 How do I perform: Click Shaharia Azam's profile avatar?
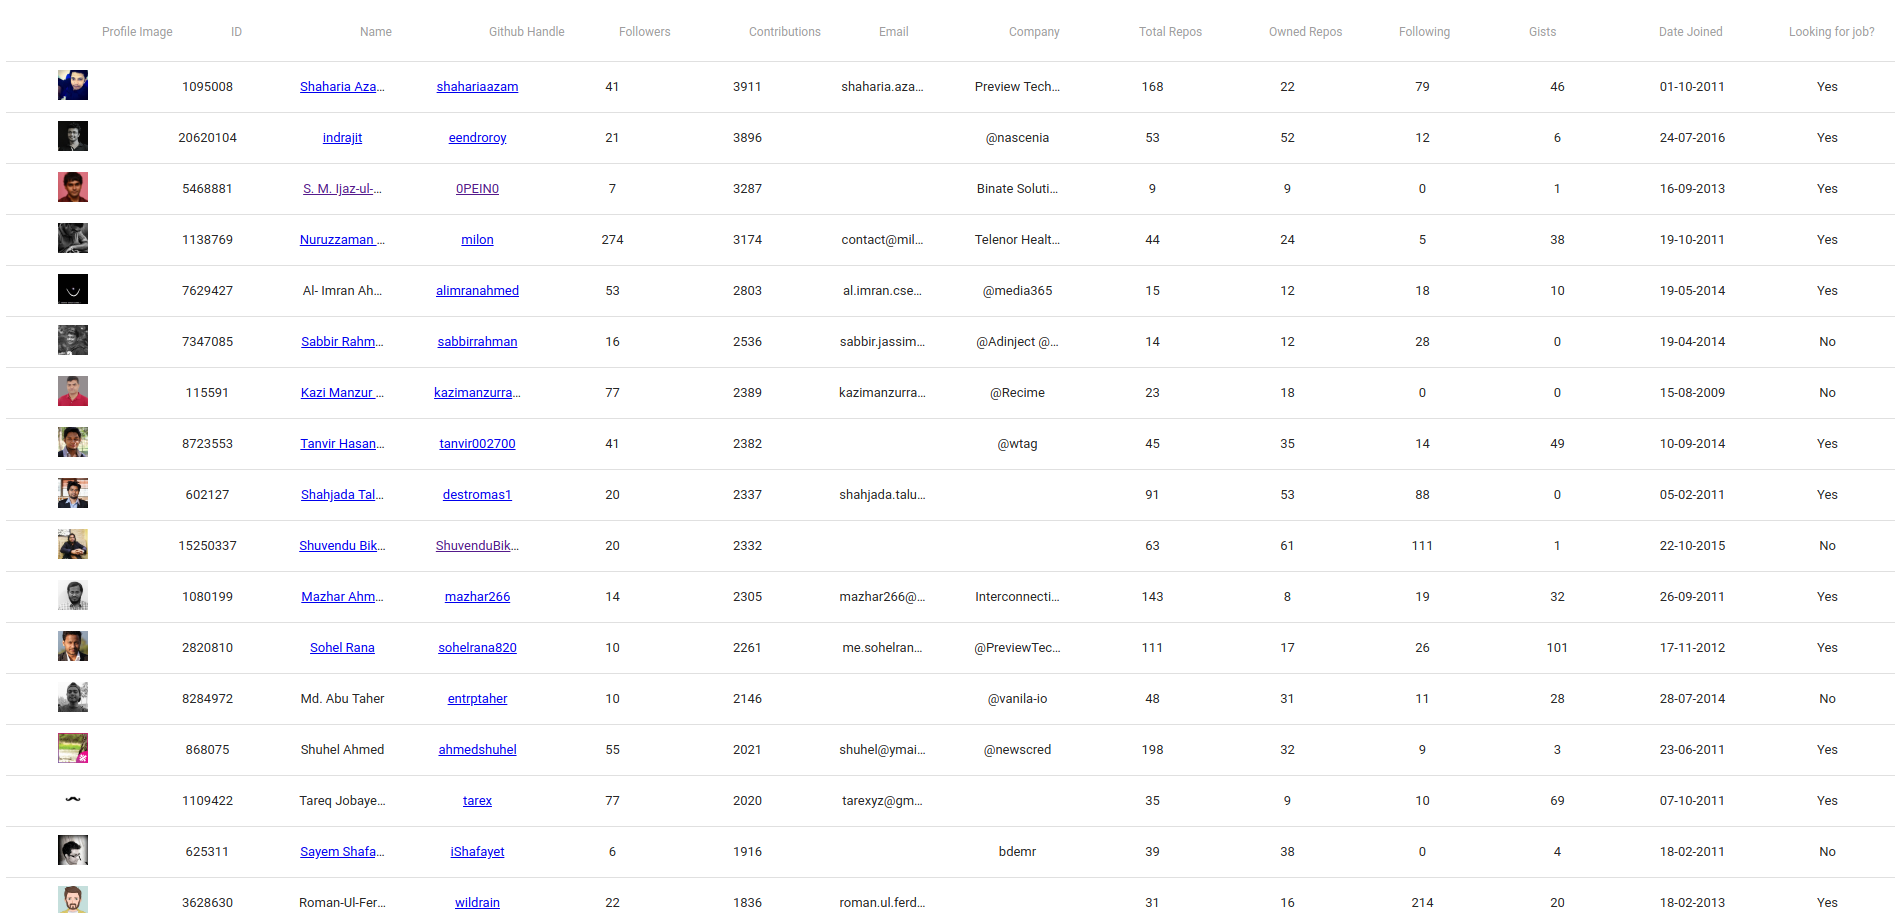pos(73,86)
